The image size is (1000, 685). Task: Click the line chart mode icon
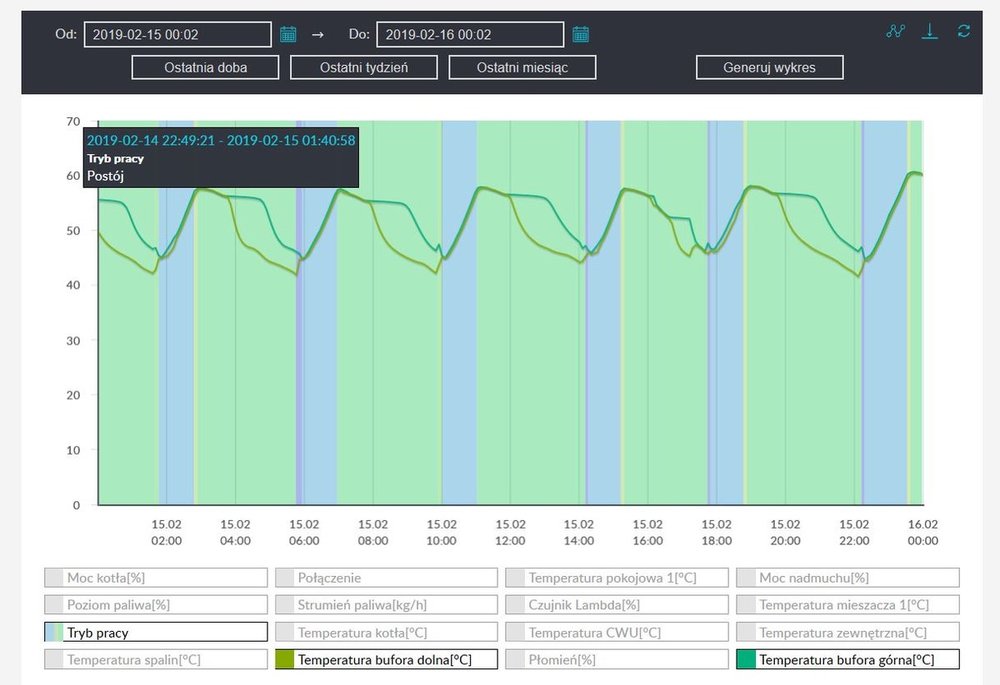[x=895, y=31]
